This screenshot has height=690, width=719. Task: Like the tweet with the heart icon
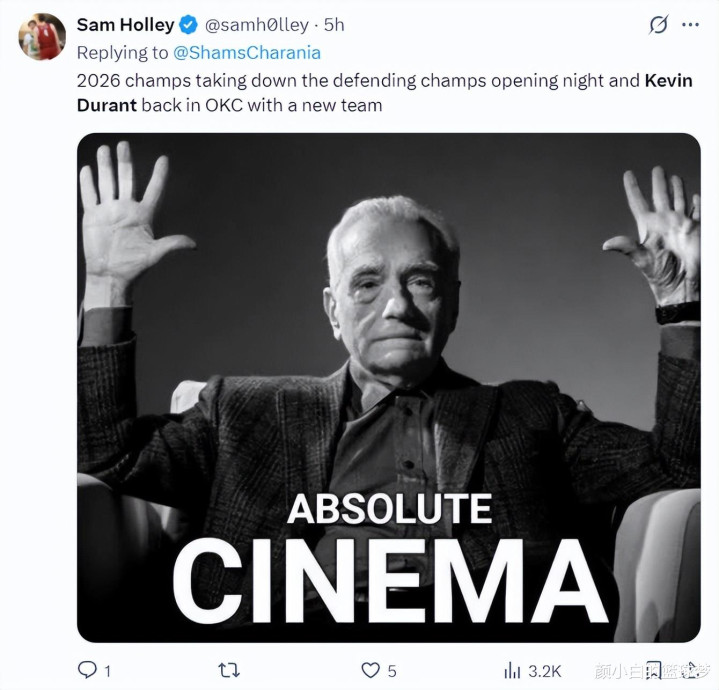371,670
